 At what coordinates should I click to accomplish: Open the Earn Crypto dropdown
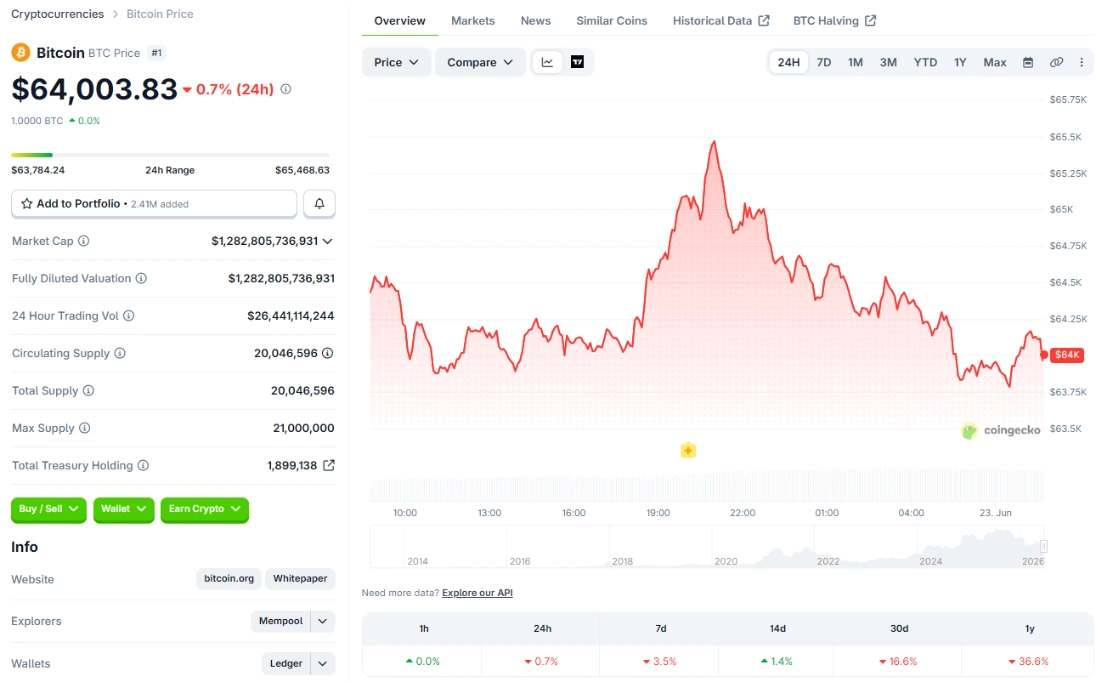point(204,509)
